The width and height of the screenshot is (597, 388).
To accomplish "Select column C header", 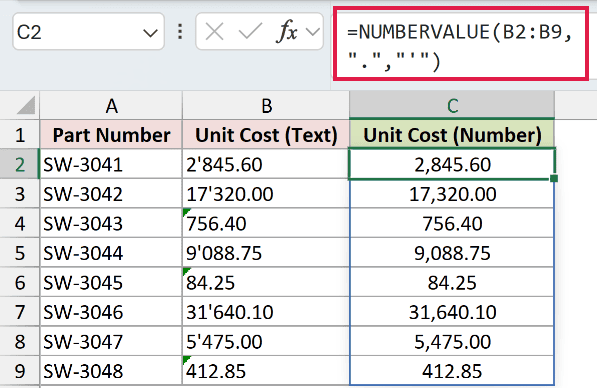I will coord(452,105).
